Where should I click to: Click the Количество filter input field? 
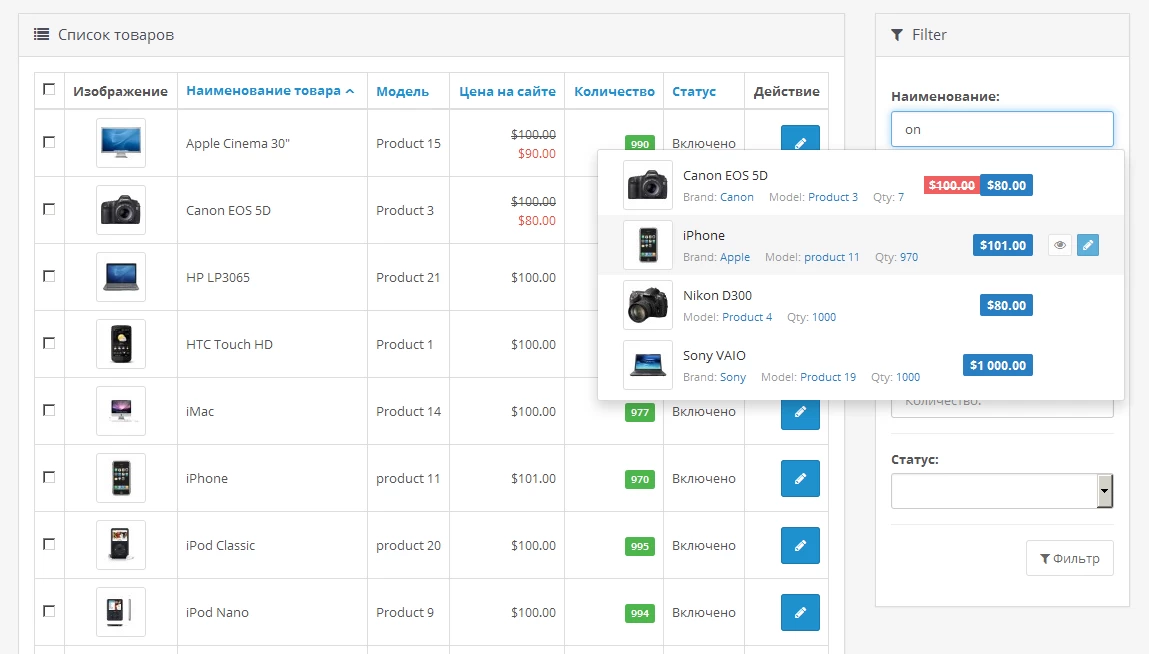pos(1002,408)
